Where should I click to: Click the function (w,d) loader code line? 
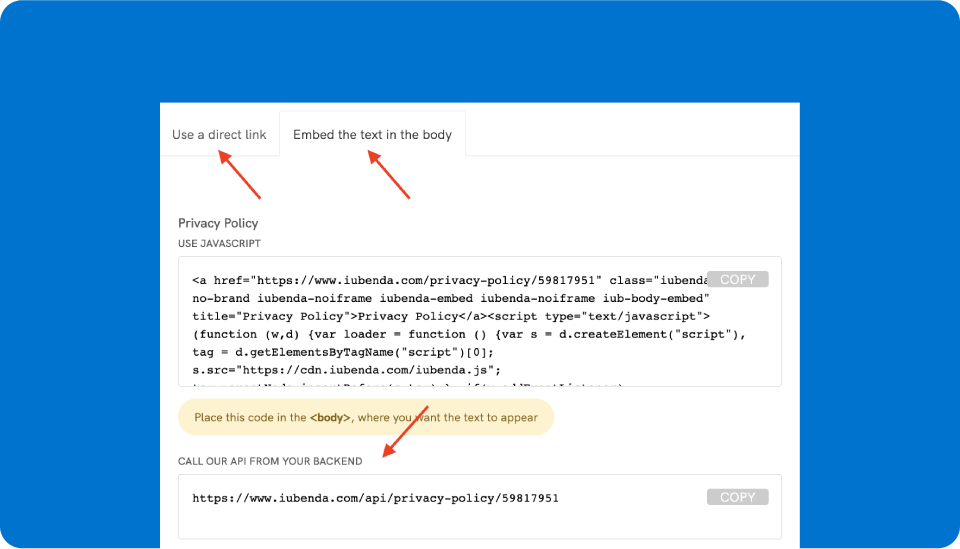tap(468, 334)
